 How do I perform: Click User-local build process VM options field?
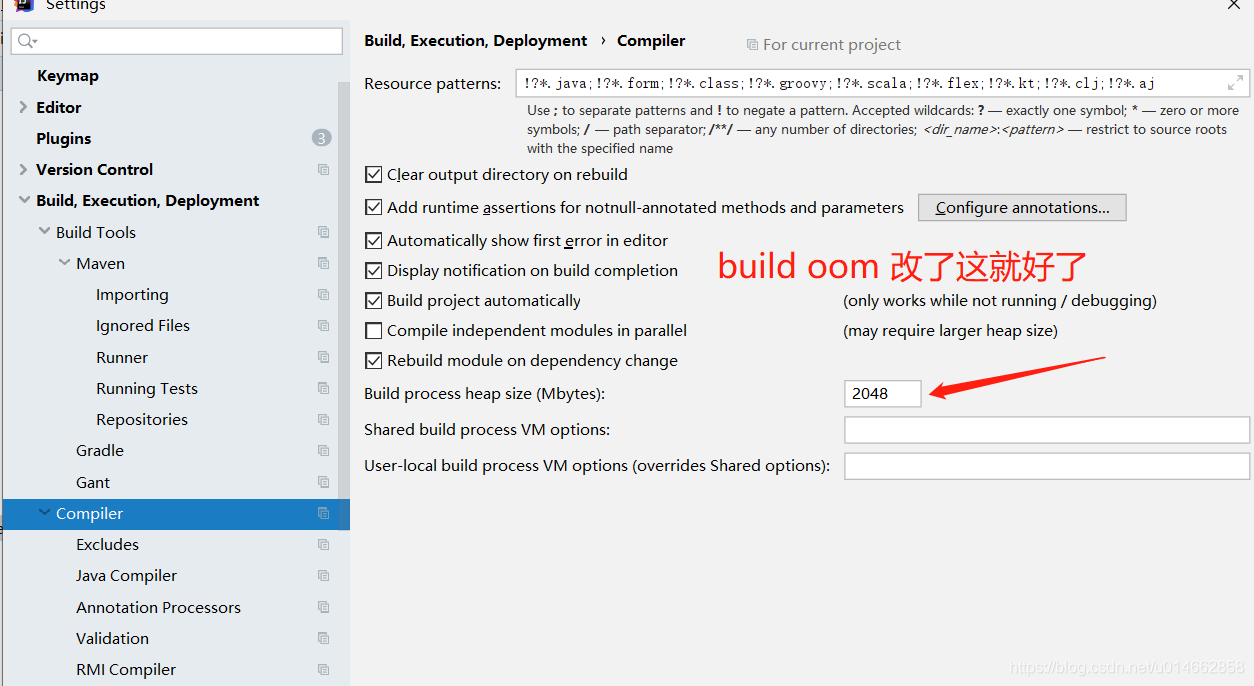coord(1047,466)
